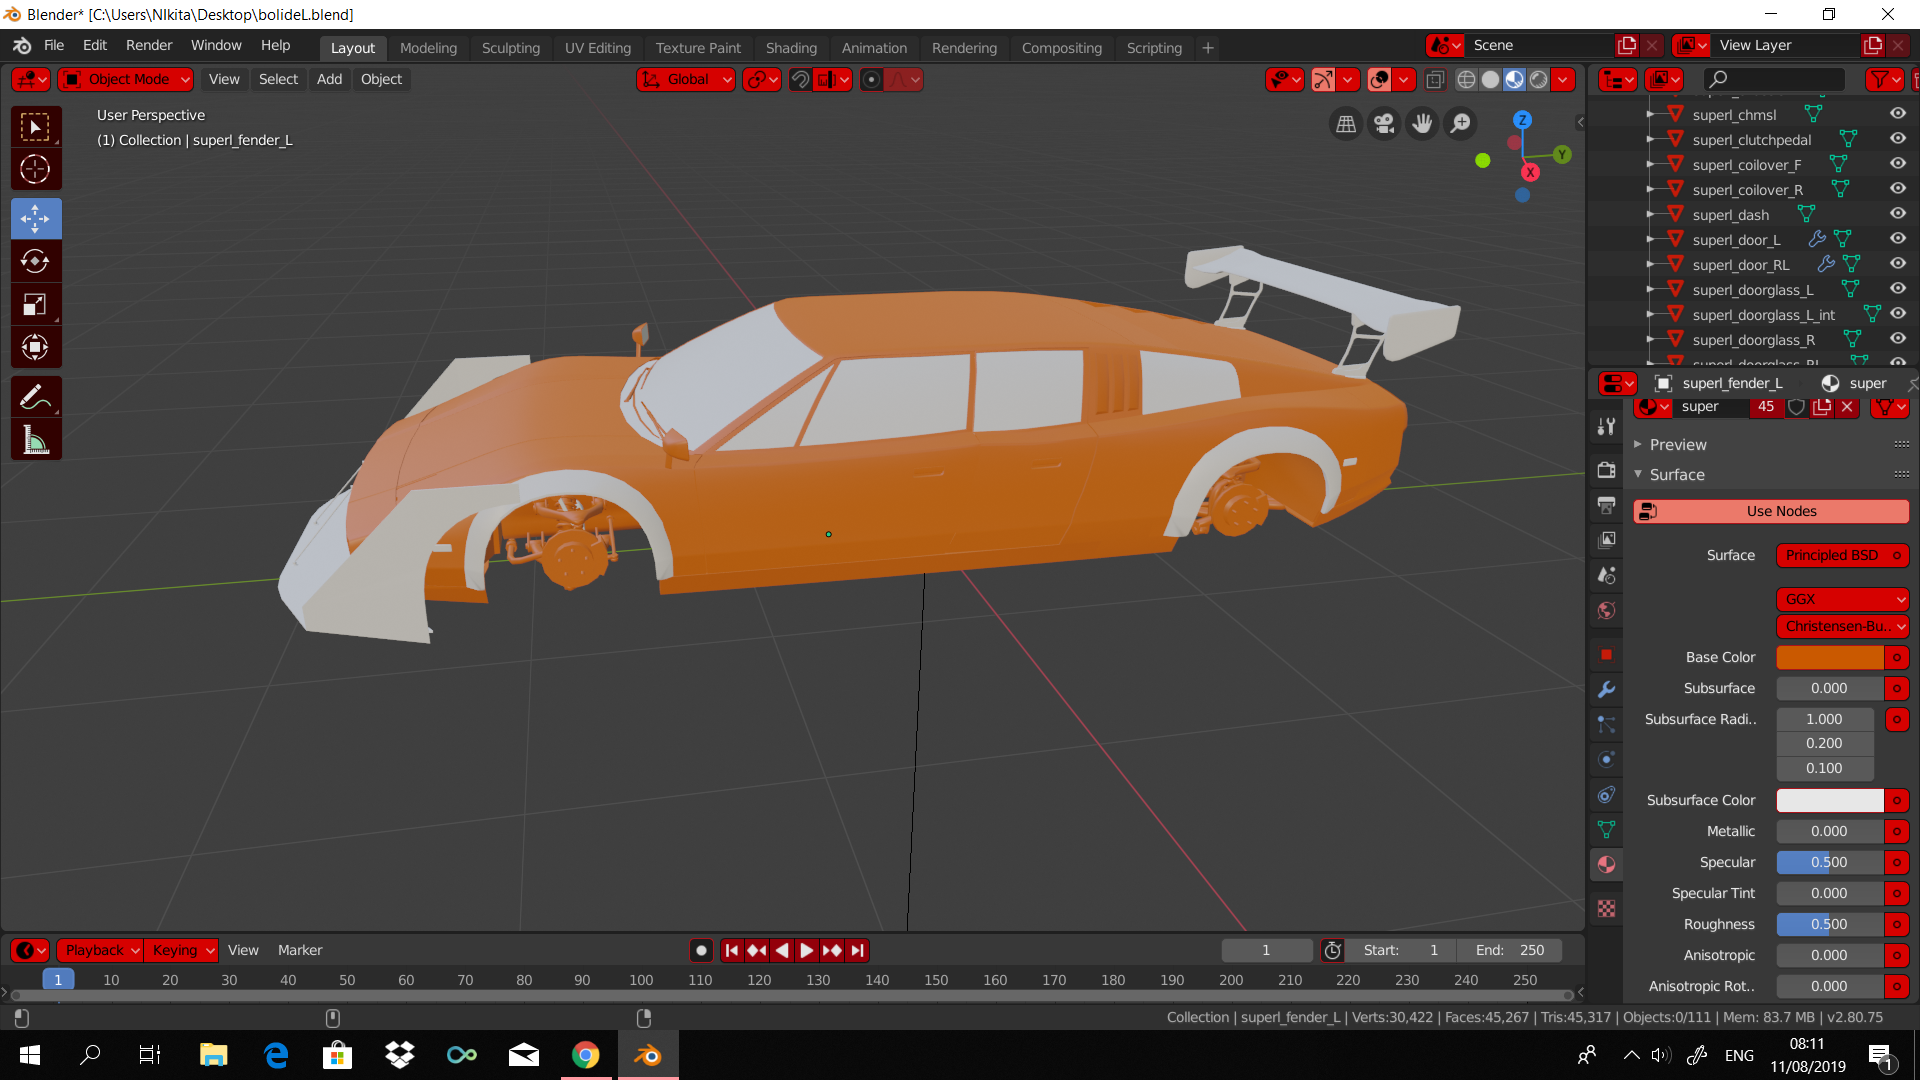Select the Move tool in toolbar
This screenshot has width=1920, height=1080.
pyautogui.click(x=35, y=218)
